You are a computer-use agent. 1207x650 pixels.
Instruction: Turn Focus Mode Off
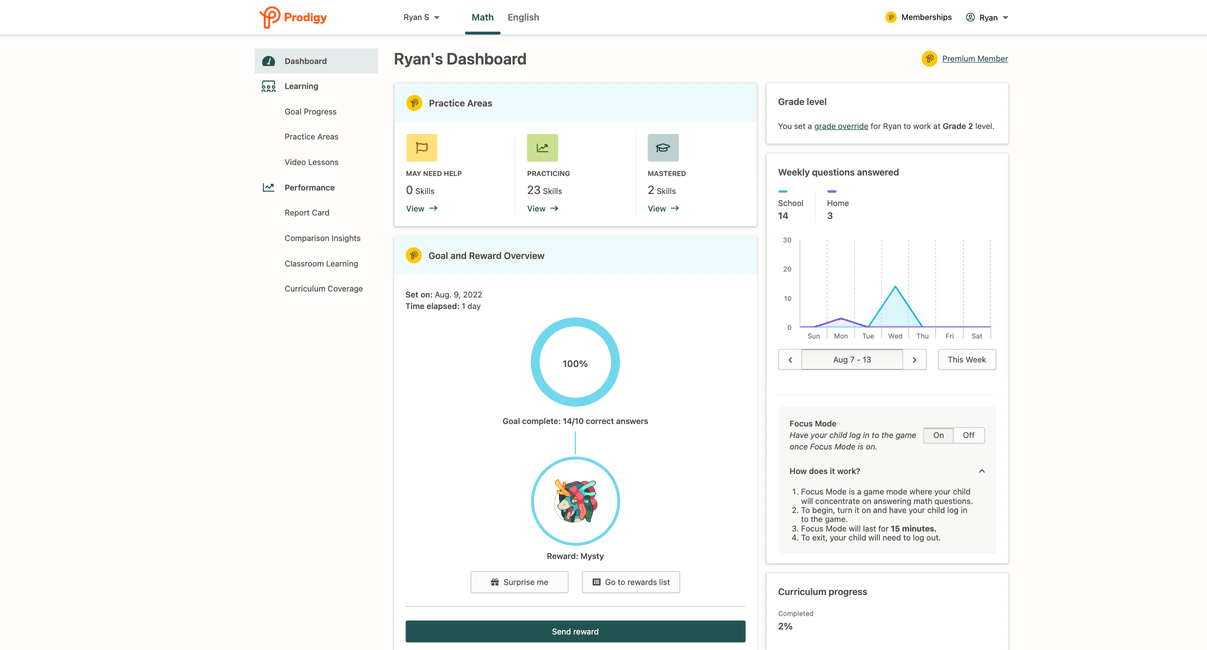(x=968, y=435)
